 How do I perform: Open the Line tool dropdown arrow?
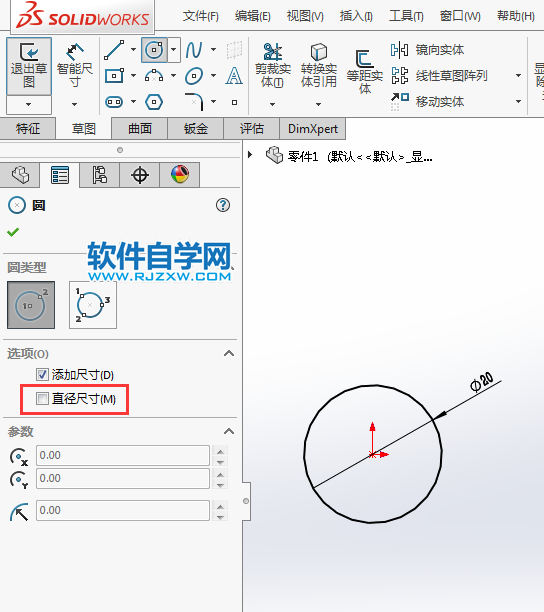[133, 50]
